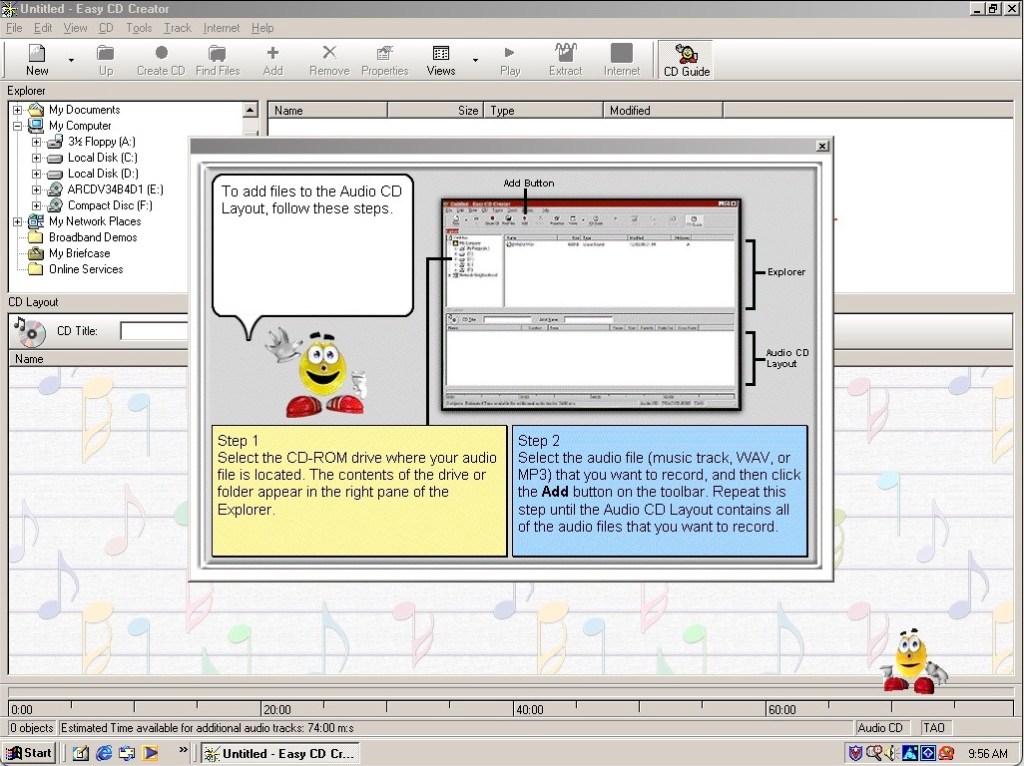Click the Windows Start button

coord(29,753)
